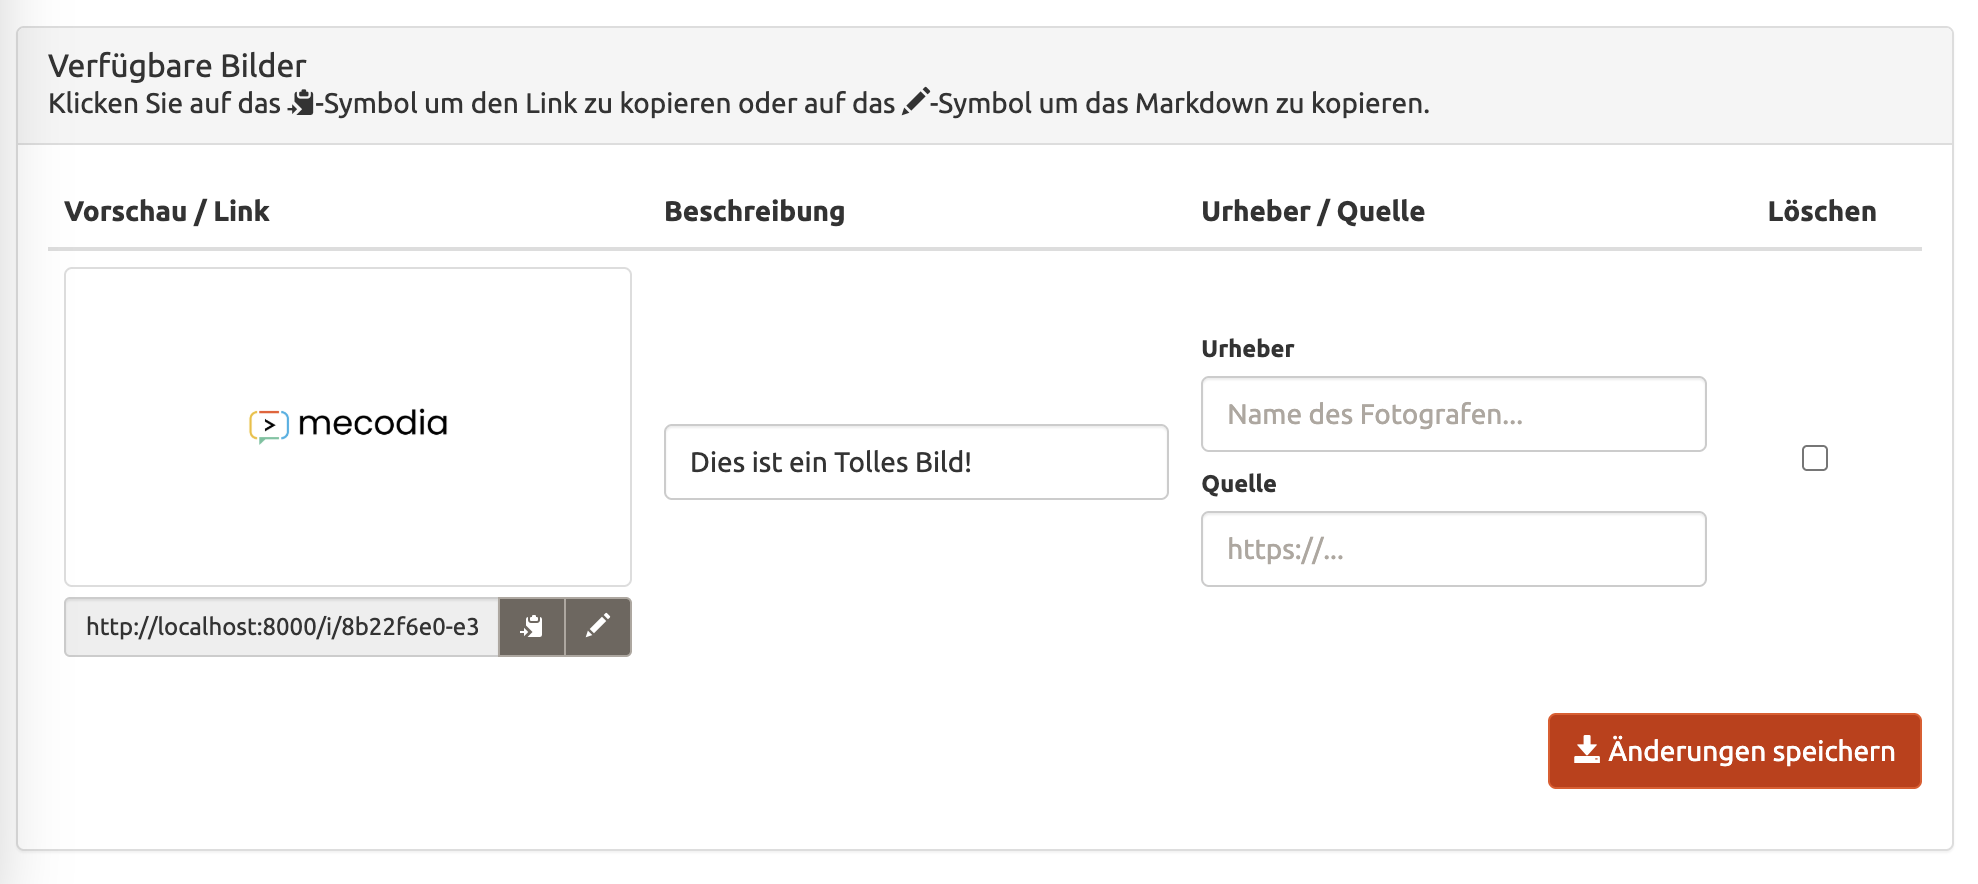1978x884 pixels.
Task: Click the mecodia speech-bubble logo icon
Action: (x=269, y=425)
